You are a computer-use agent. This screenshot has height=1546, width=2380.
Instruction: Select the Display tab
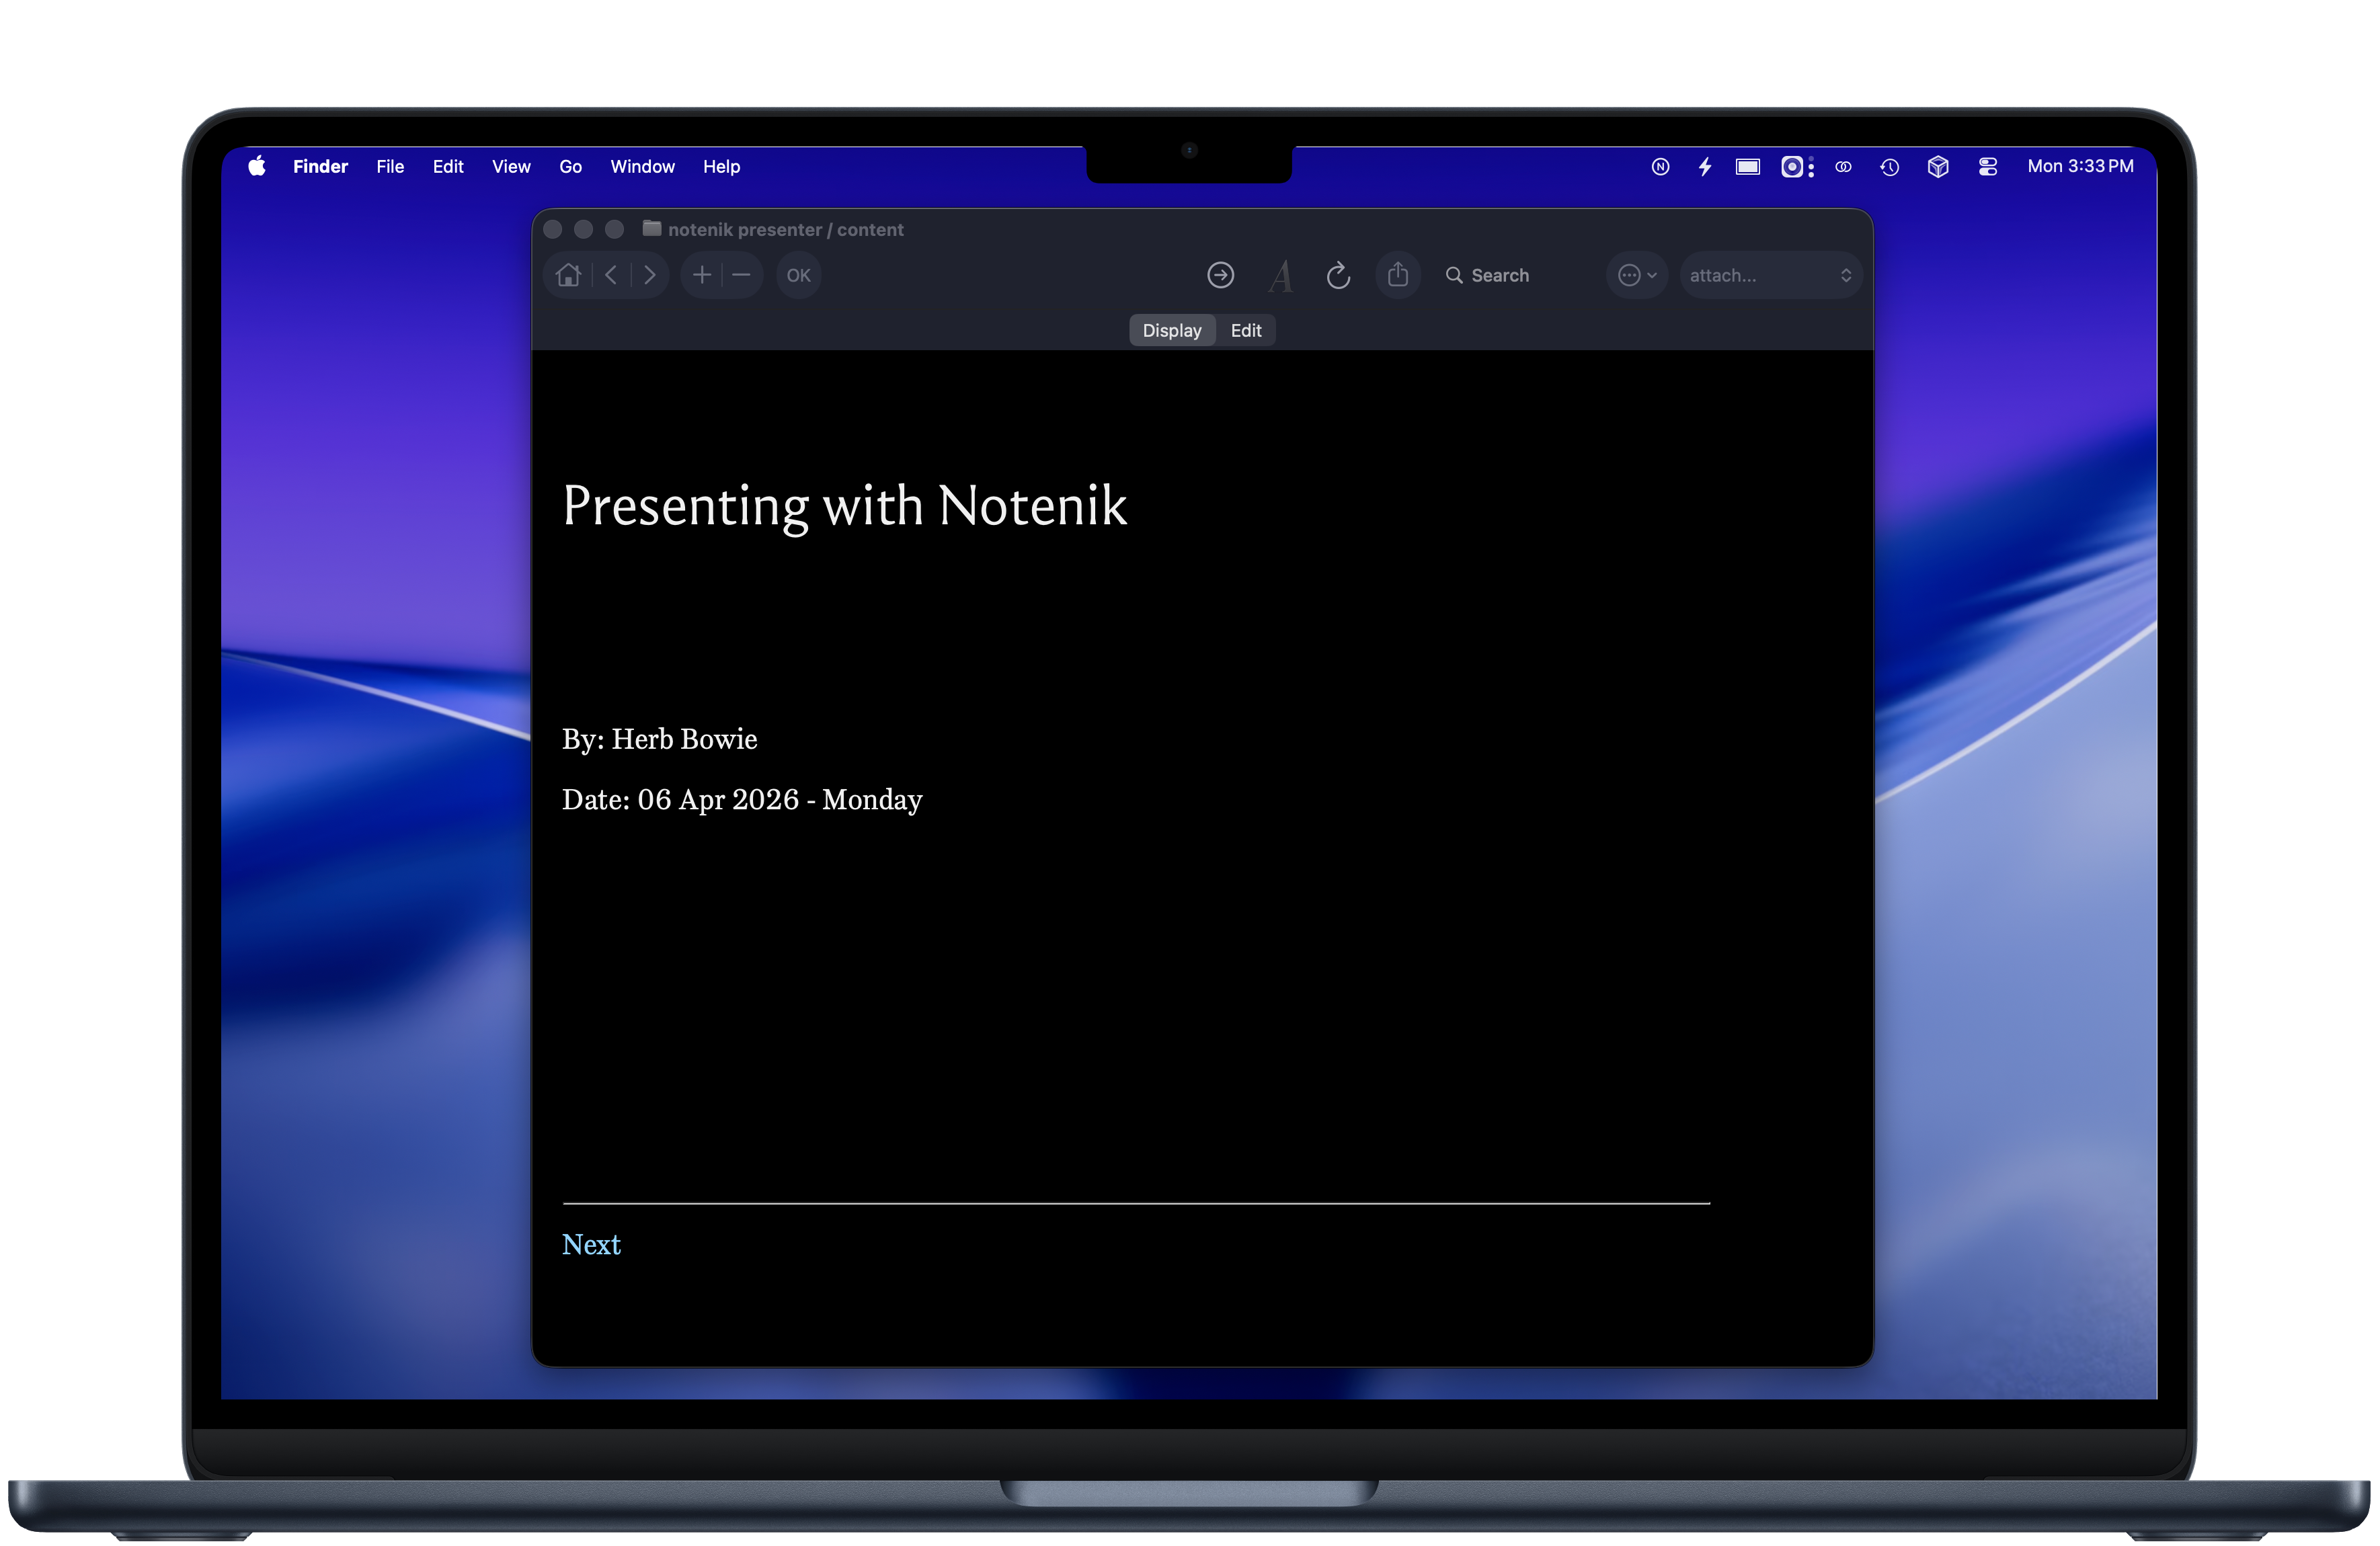(x=1171, y=330)
